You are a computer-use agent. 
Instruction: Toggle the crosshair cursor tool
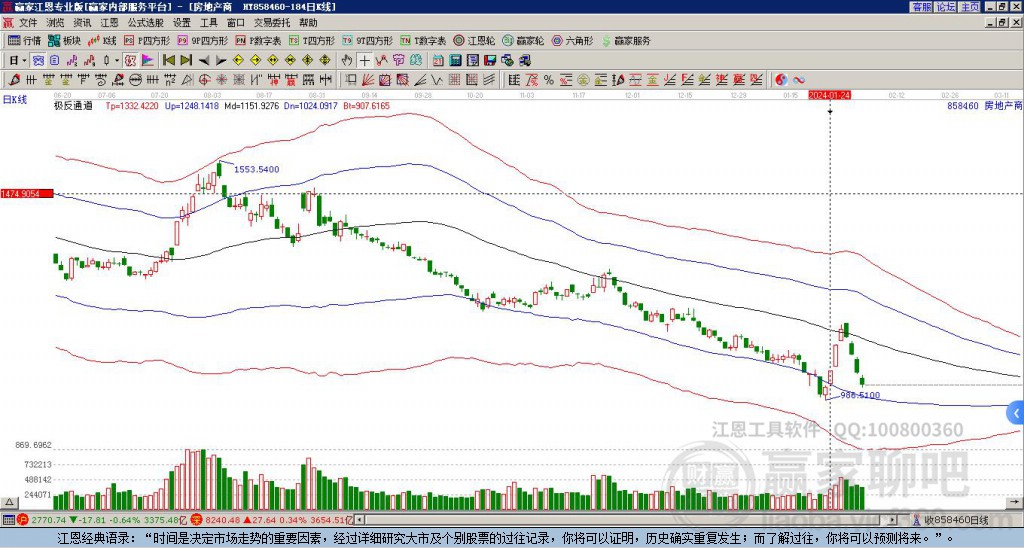pyautogui.click(x=364, y=61)
